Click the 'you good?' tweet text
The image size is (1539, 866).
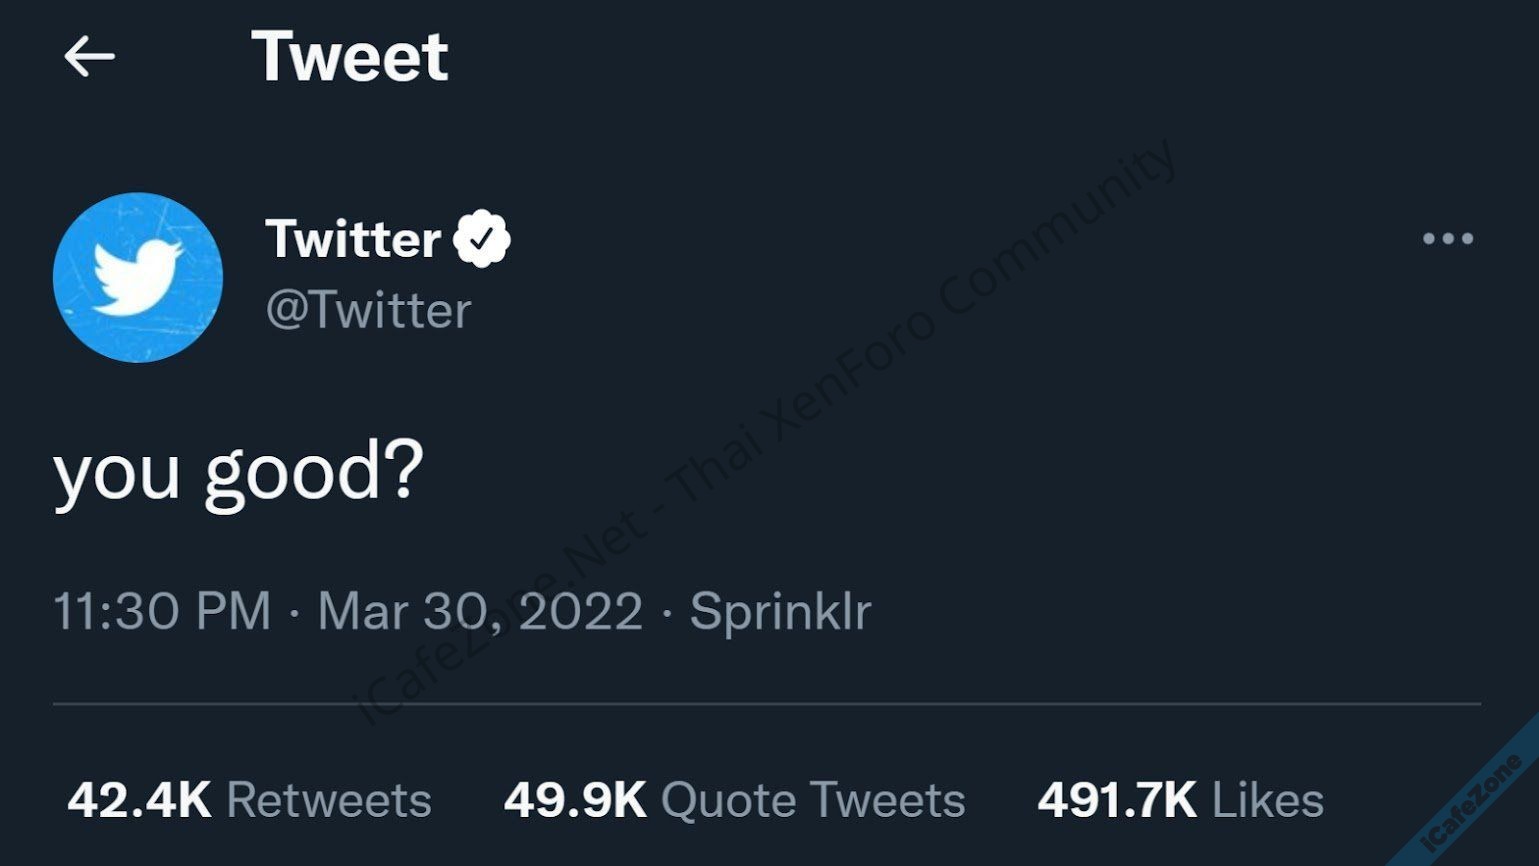click(238, 472)
